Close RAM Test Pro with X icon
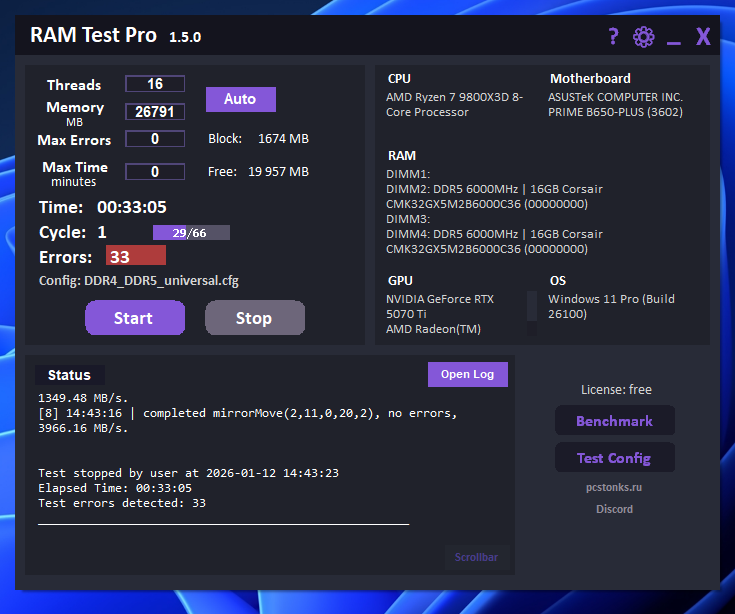Viewport: 735px width, 614px height. coord(703,37)
